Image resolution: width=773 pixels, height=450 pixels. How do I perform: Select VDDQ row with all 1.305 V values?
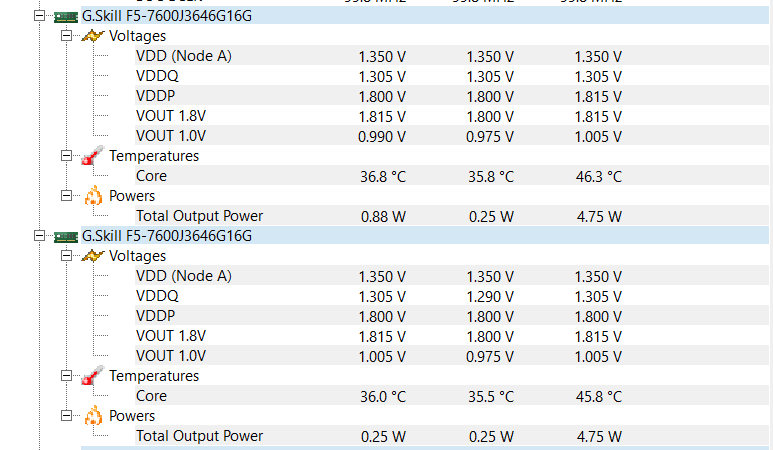pos(452,76)
